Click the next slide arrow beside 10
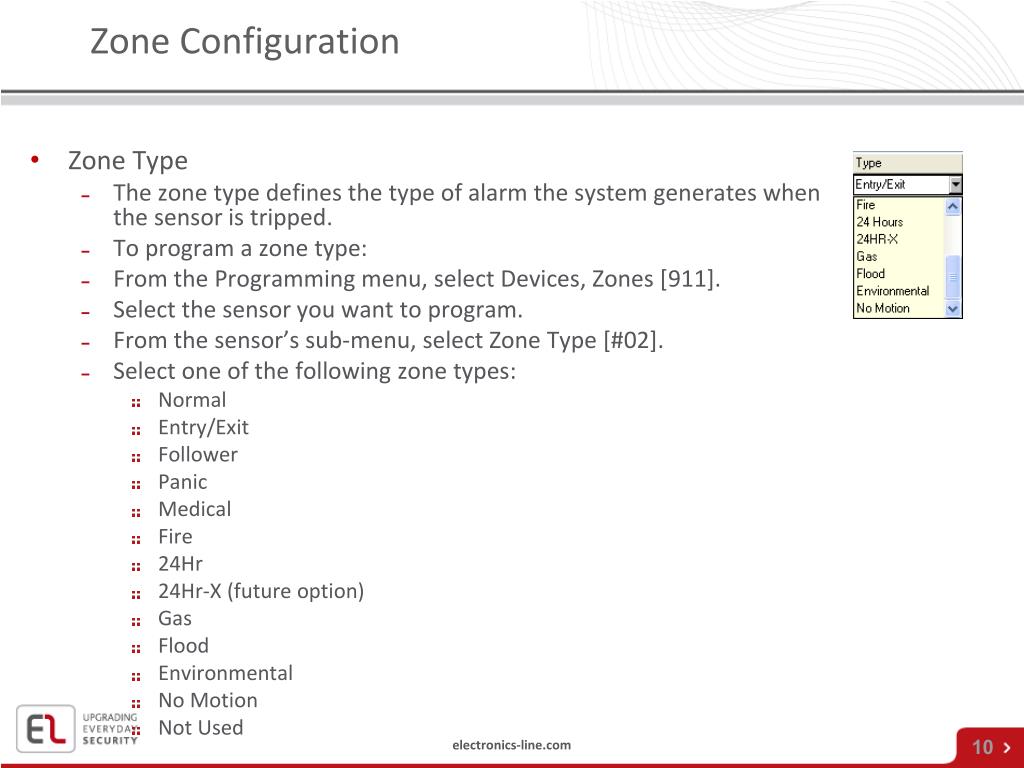The height and width of the screenshot is (768, 1024). pyautogui.click(x=1007, y=747)
